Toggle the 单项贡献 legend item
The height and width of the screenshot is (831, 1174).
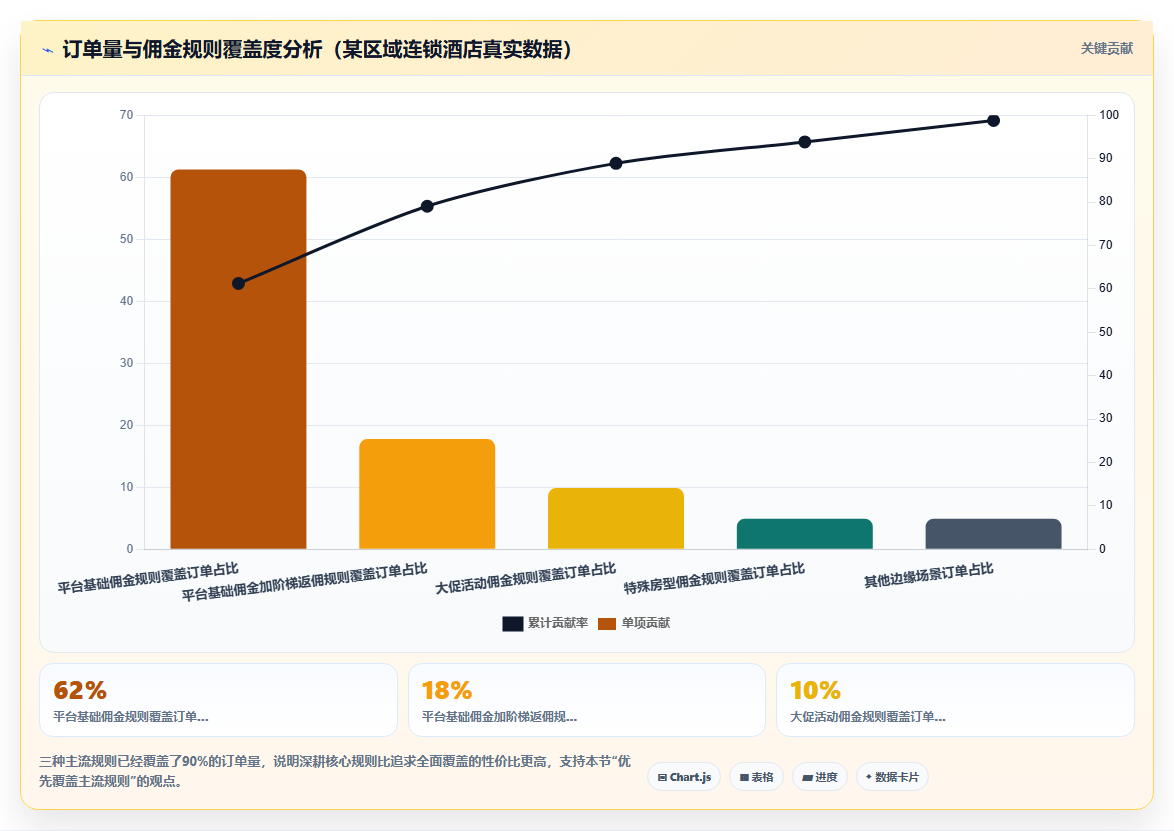click(634, 623)
